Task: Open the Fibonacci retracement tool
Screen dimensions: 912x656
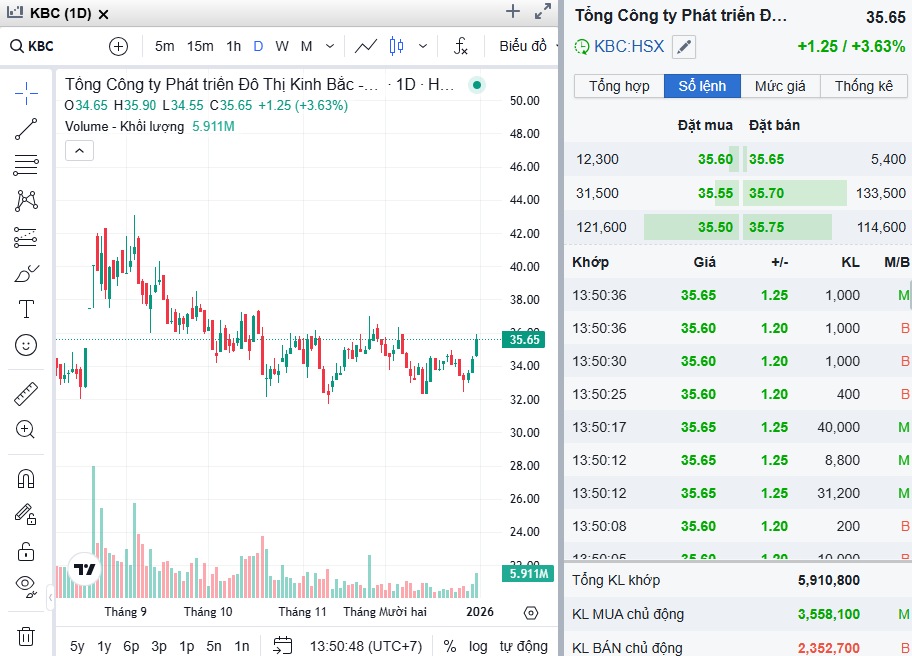Action: tap(27, 165)
